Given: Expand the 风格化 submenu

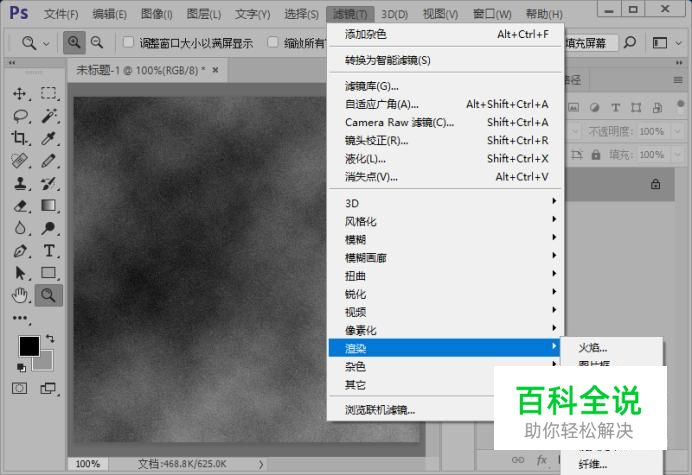Looking at the screenshot, I should [445, 221].
